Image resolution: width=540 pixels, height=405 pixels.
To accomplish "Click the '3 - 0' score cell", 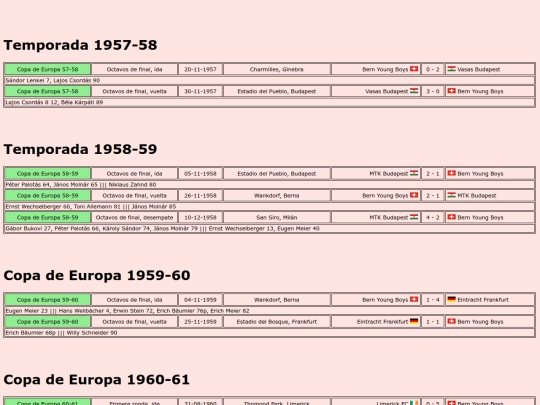I will [433, 91].
